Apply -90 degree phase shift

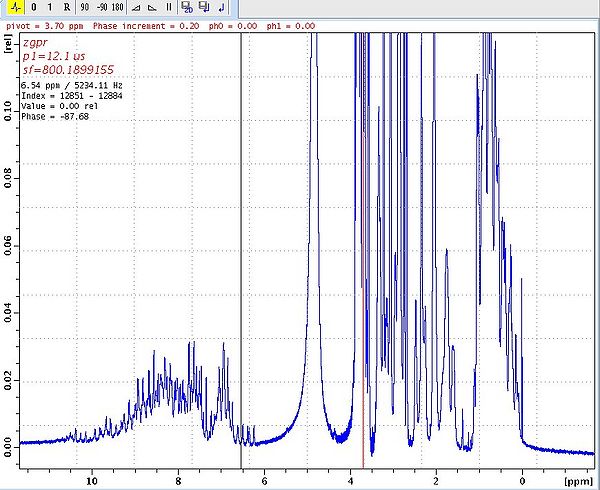(101, 8)
